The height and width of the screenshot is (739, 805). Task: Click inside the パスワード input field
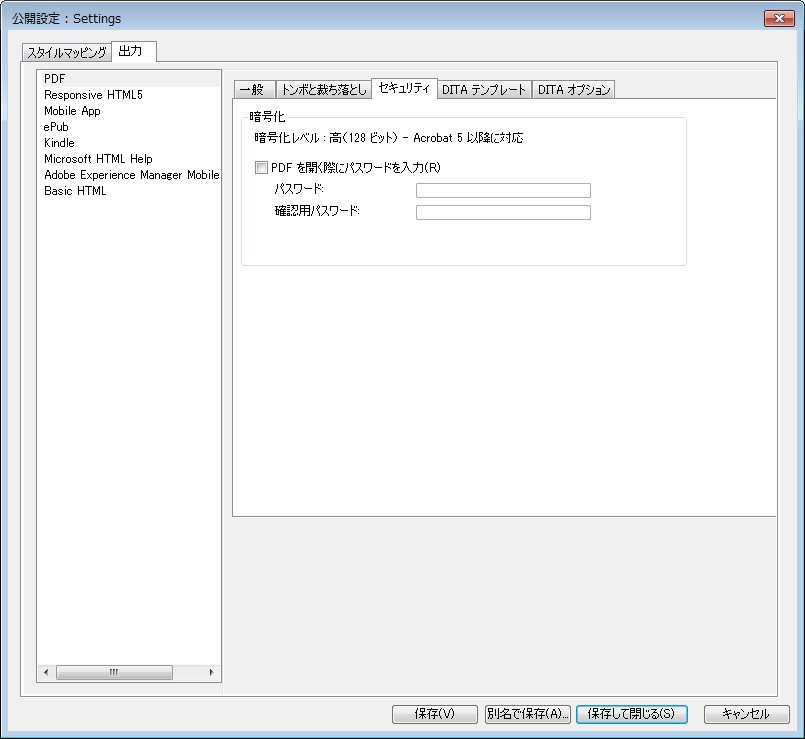(503, 190)
